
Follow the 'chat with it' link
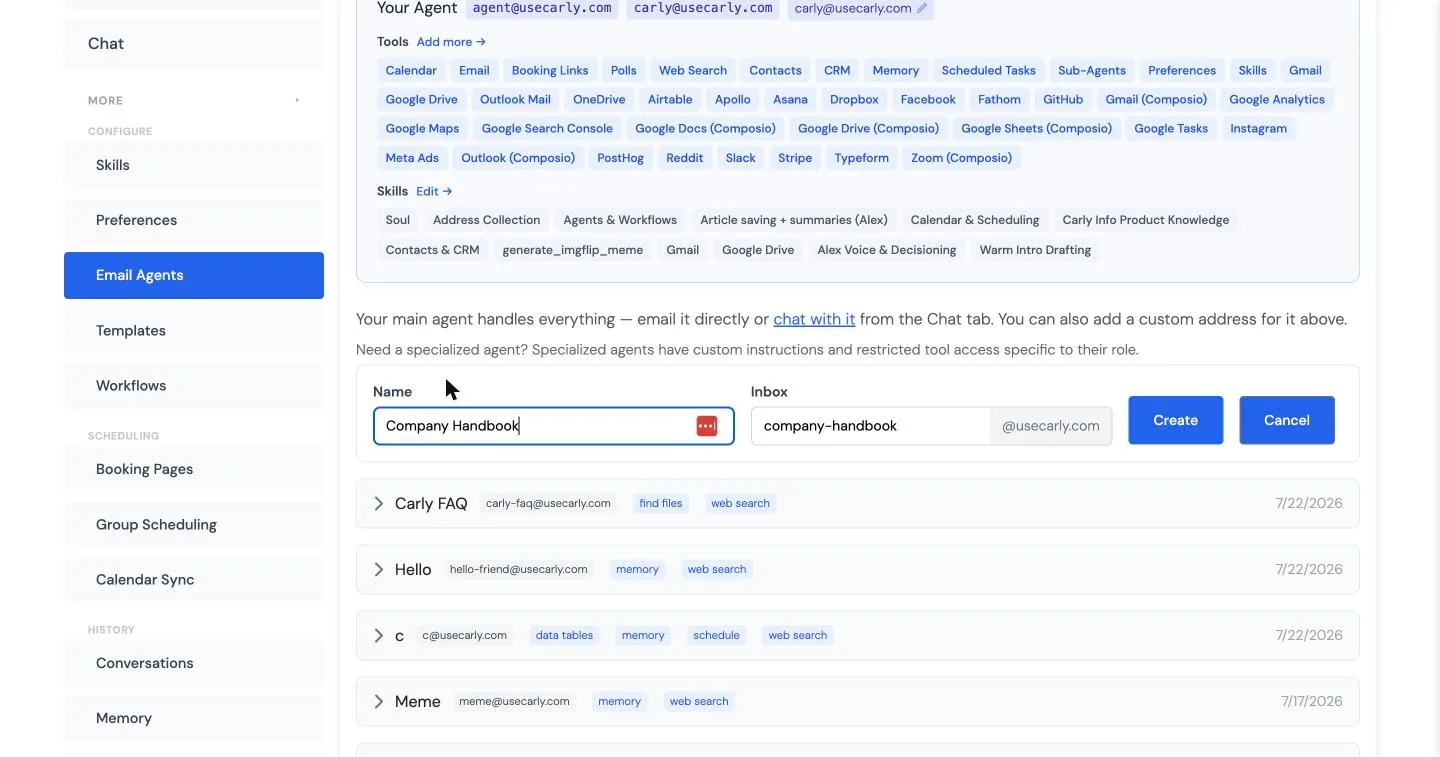click(814, 319)
